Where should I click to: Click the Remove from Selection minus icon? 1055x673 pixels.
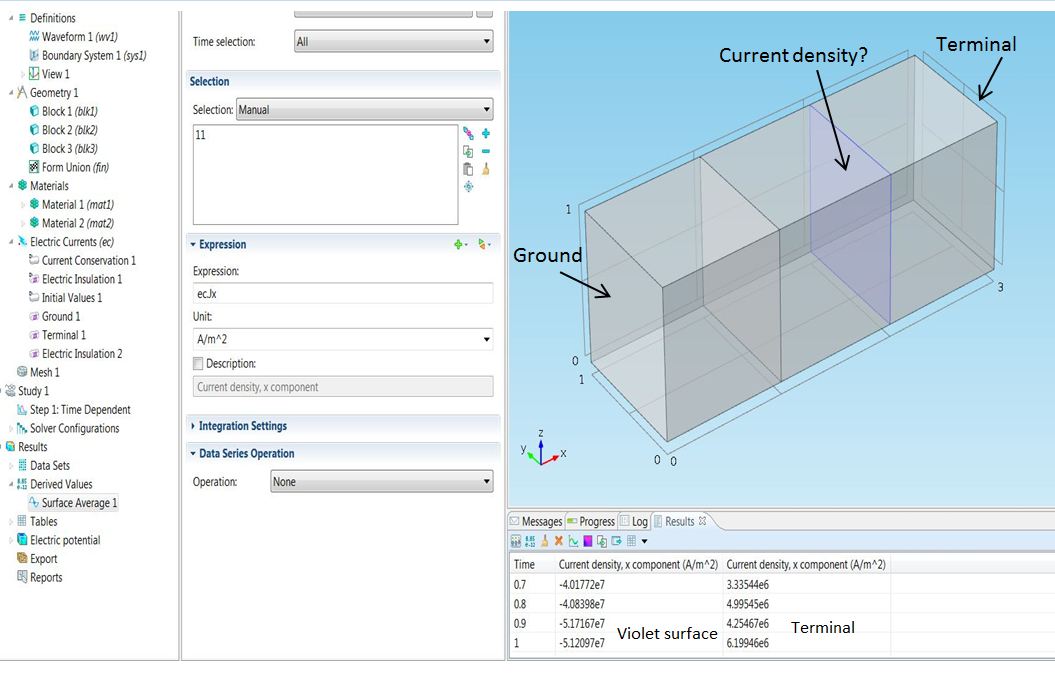pos(486,151)
